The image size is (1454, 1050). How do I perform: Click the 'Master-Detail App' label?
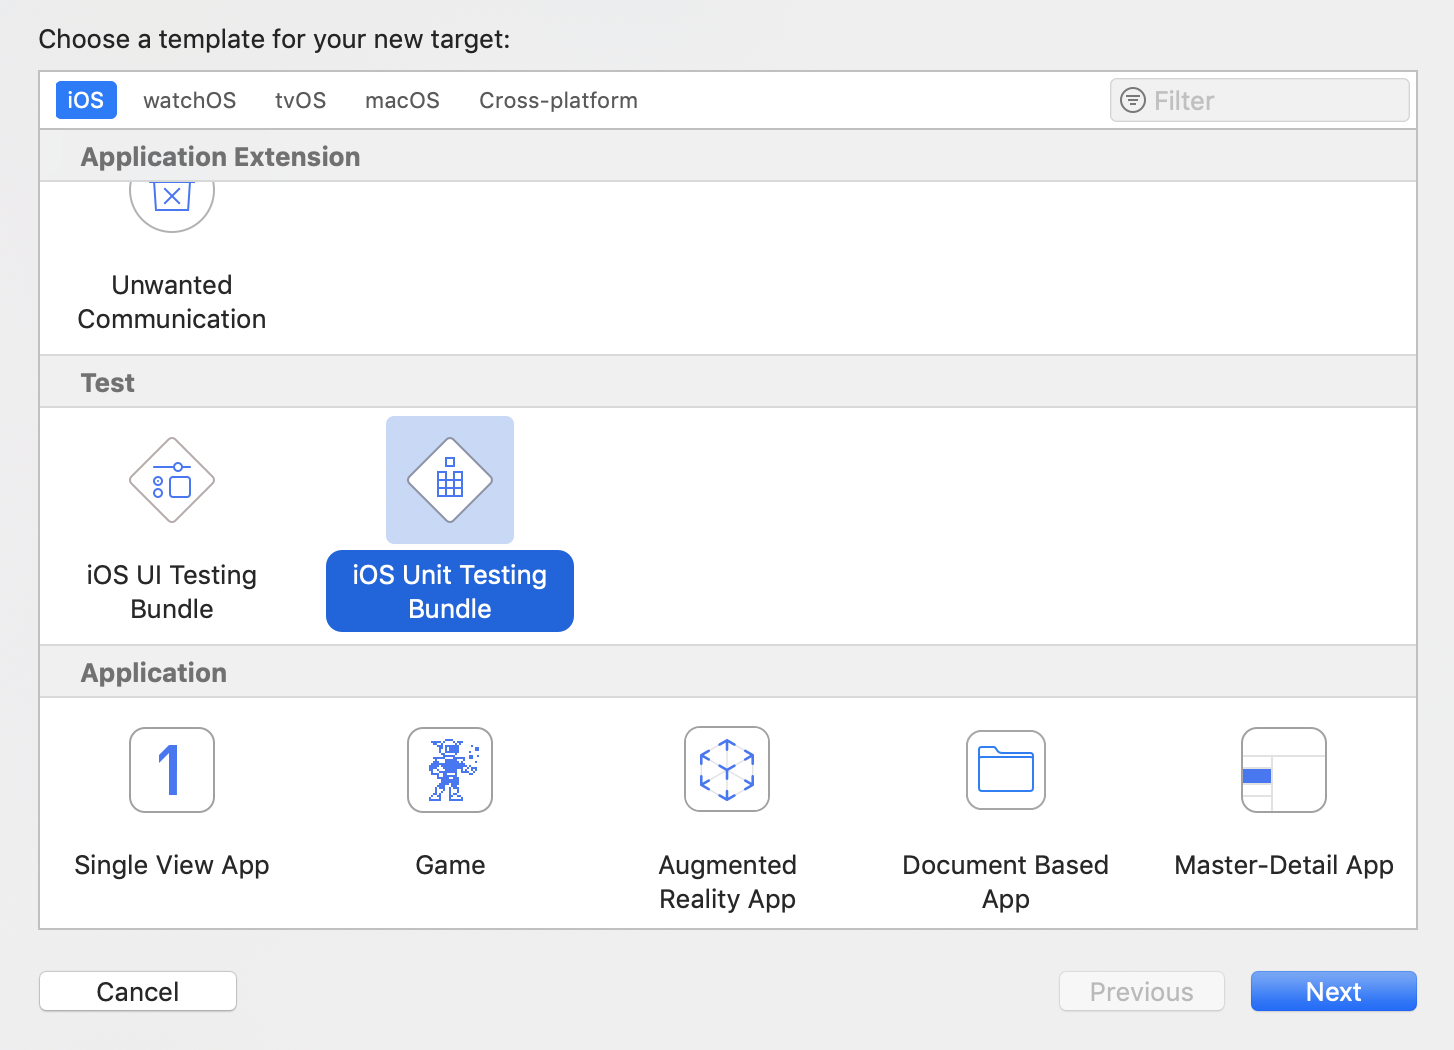pos(1284,865)
